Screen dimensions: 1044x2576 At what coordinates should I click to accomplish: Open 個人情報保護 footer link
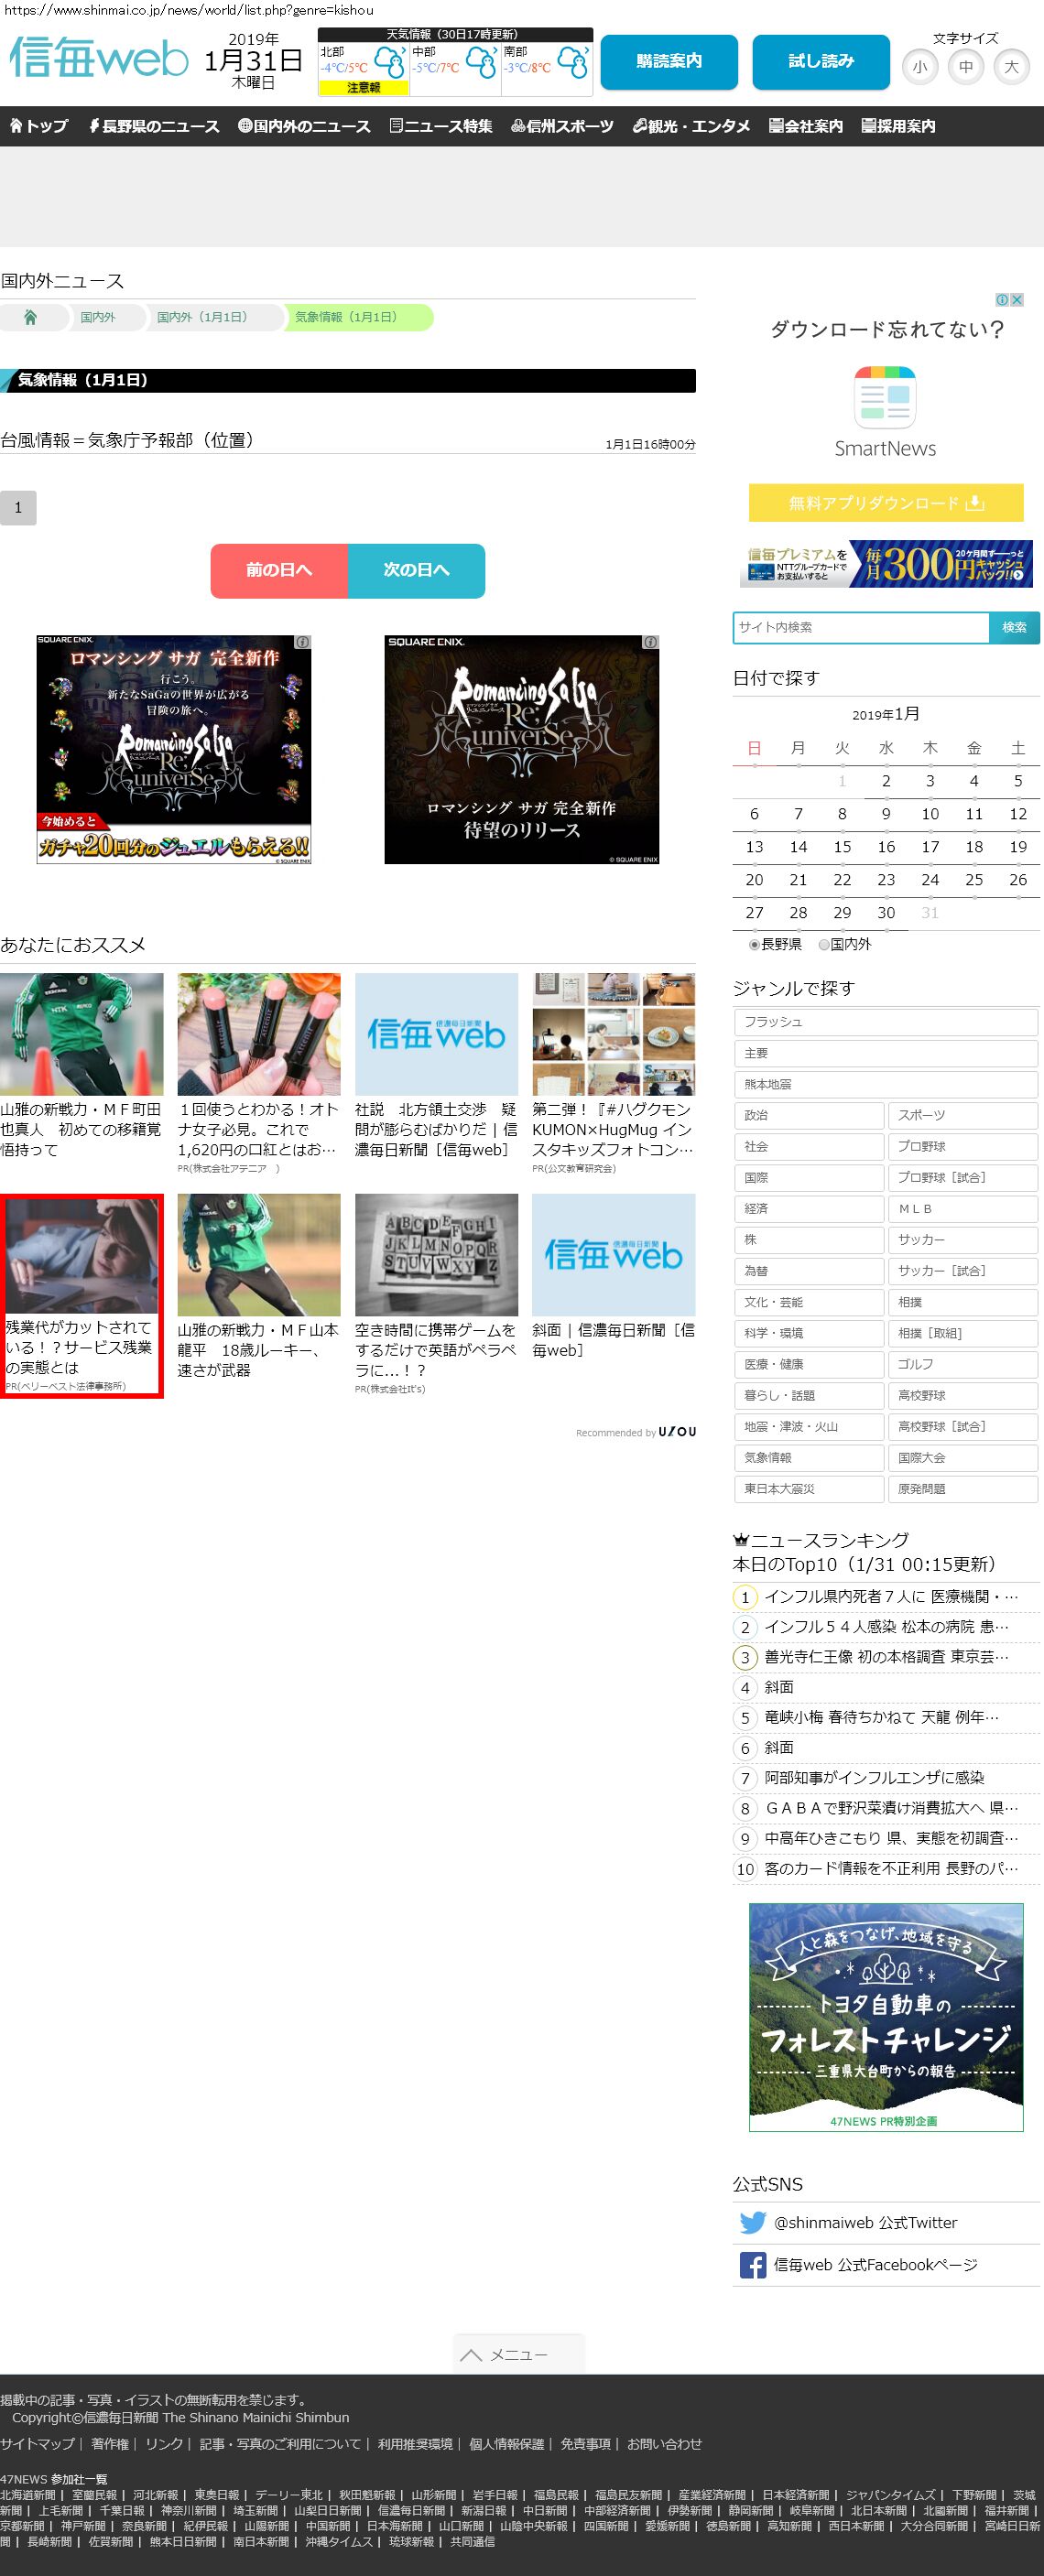[506, 2443]
